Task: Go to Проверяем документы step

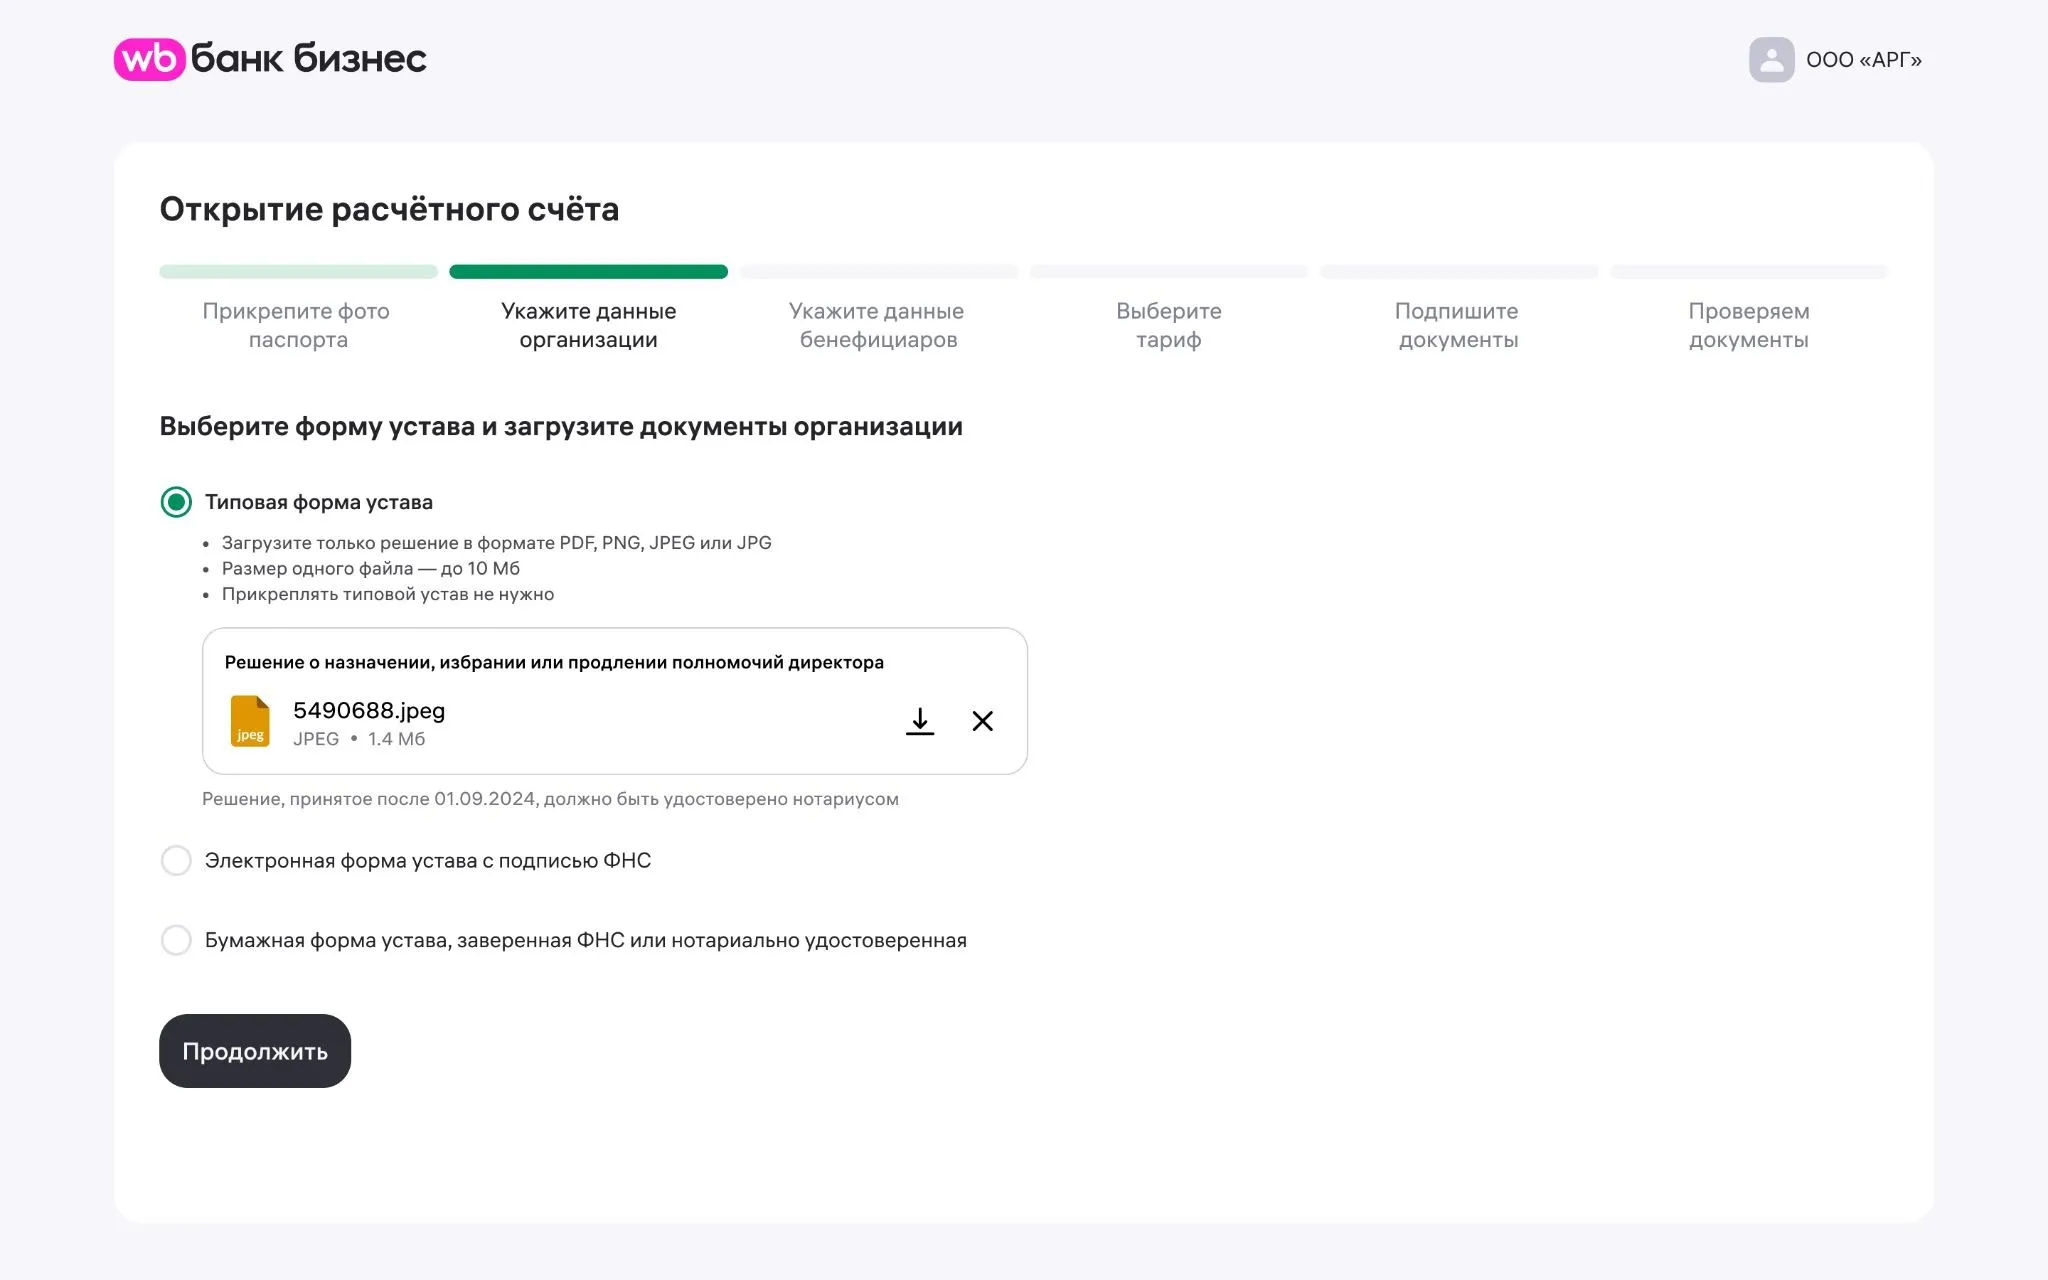Action: [1749, 325]
